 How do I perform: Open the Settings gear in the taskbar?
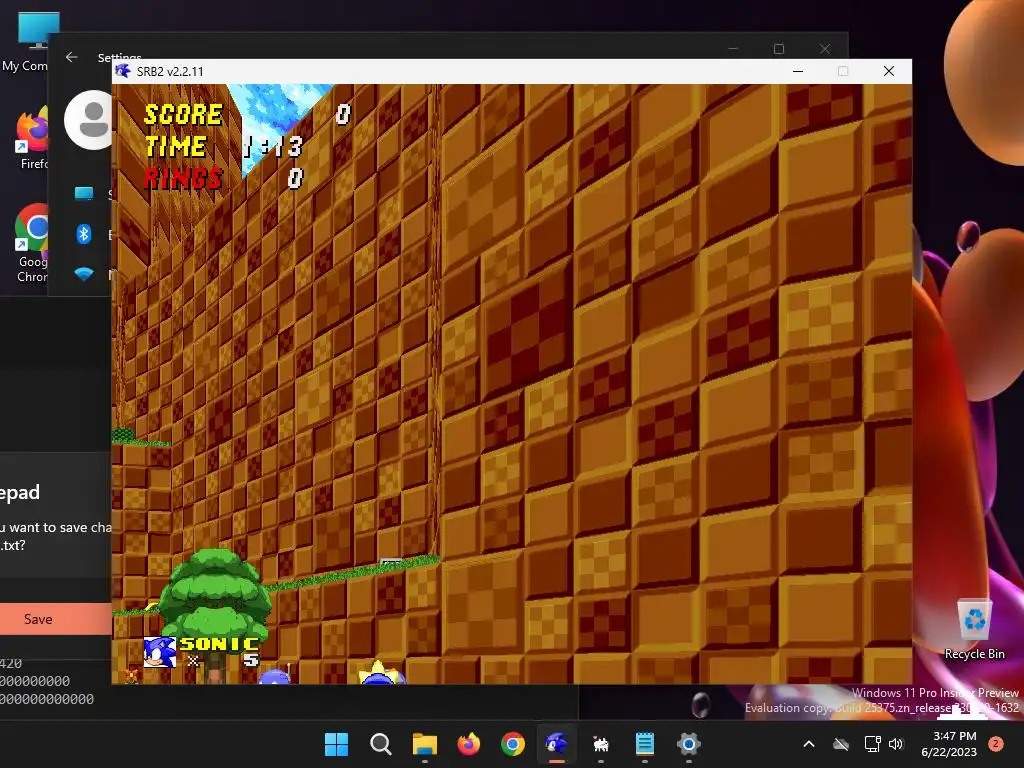[x=688, y=743]
